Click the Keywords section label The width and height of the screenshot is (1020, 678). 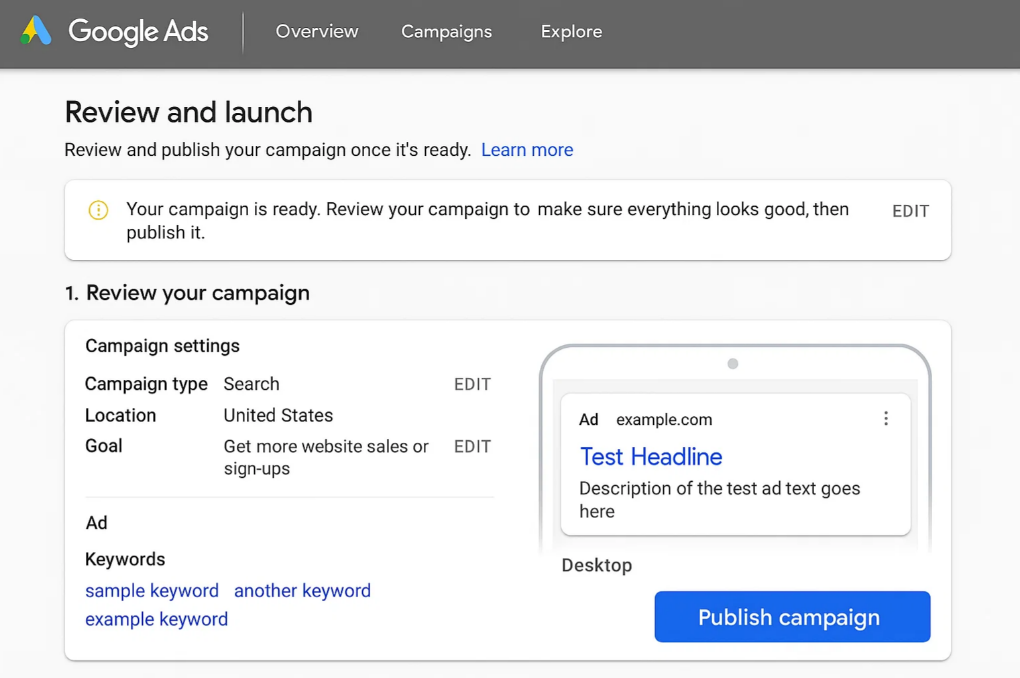click(x=125, y=559)
